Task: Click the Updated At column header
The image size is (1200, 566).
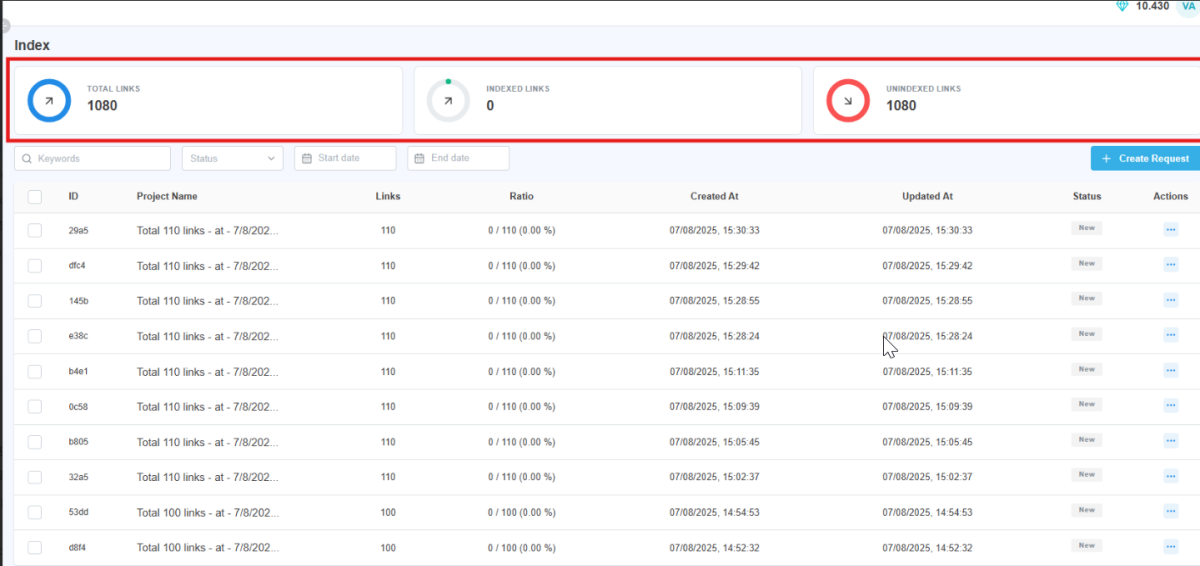Action: coord(927,197)
